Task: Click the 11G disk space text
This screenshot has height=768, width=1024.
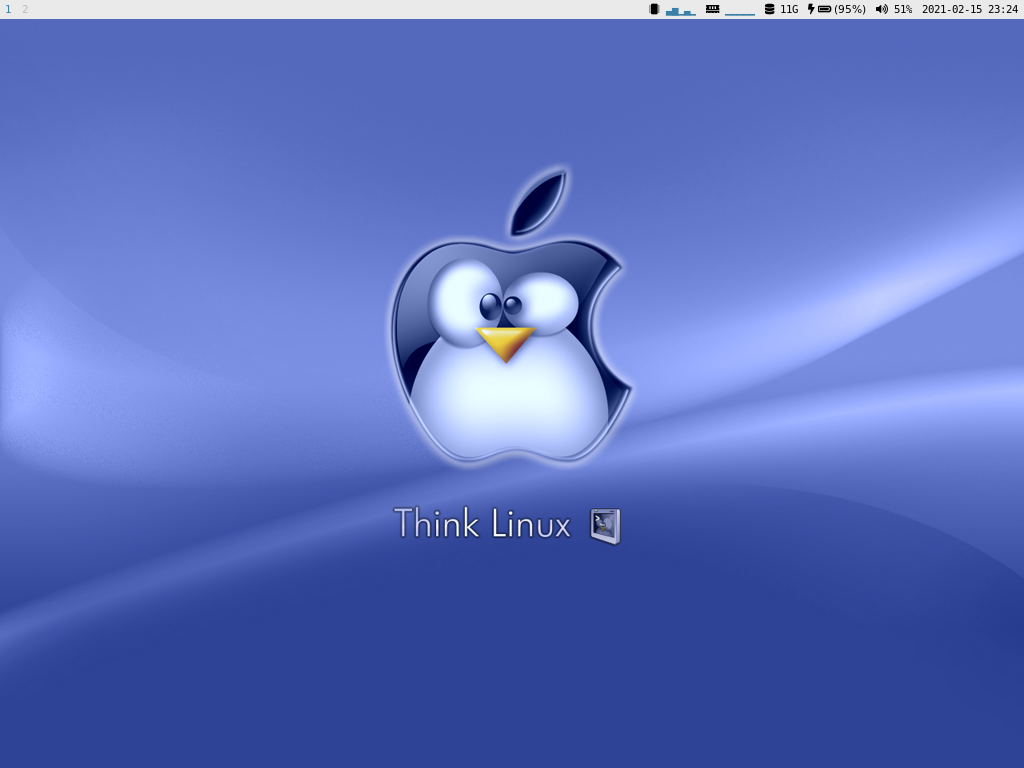Action: pos(789,9)
